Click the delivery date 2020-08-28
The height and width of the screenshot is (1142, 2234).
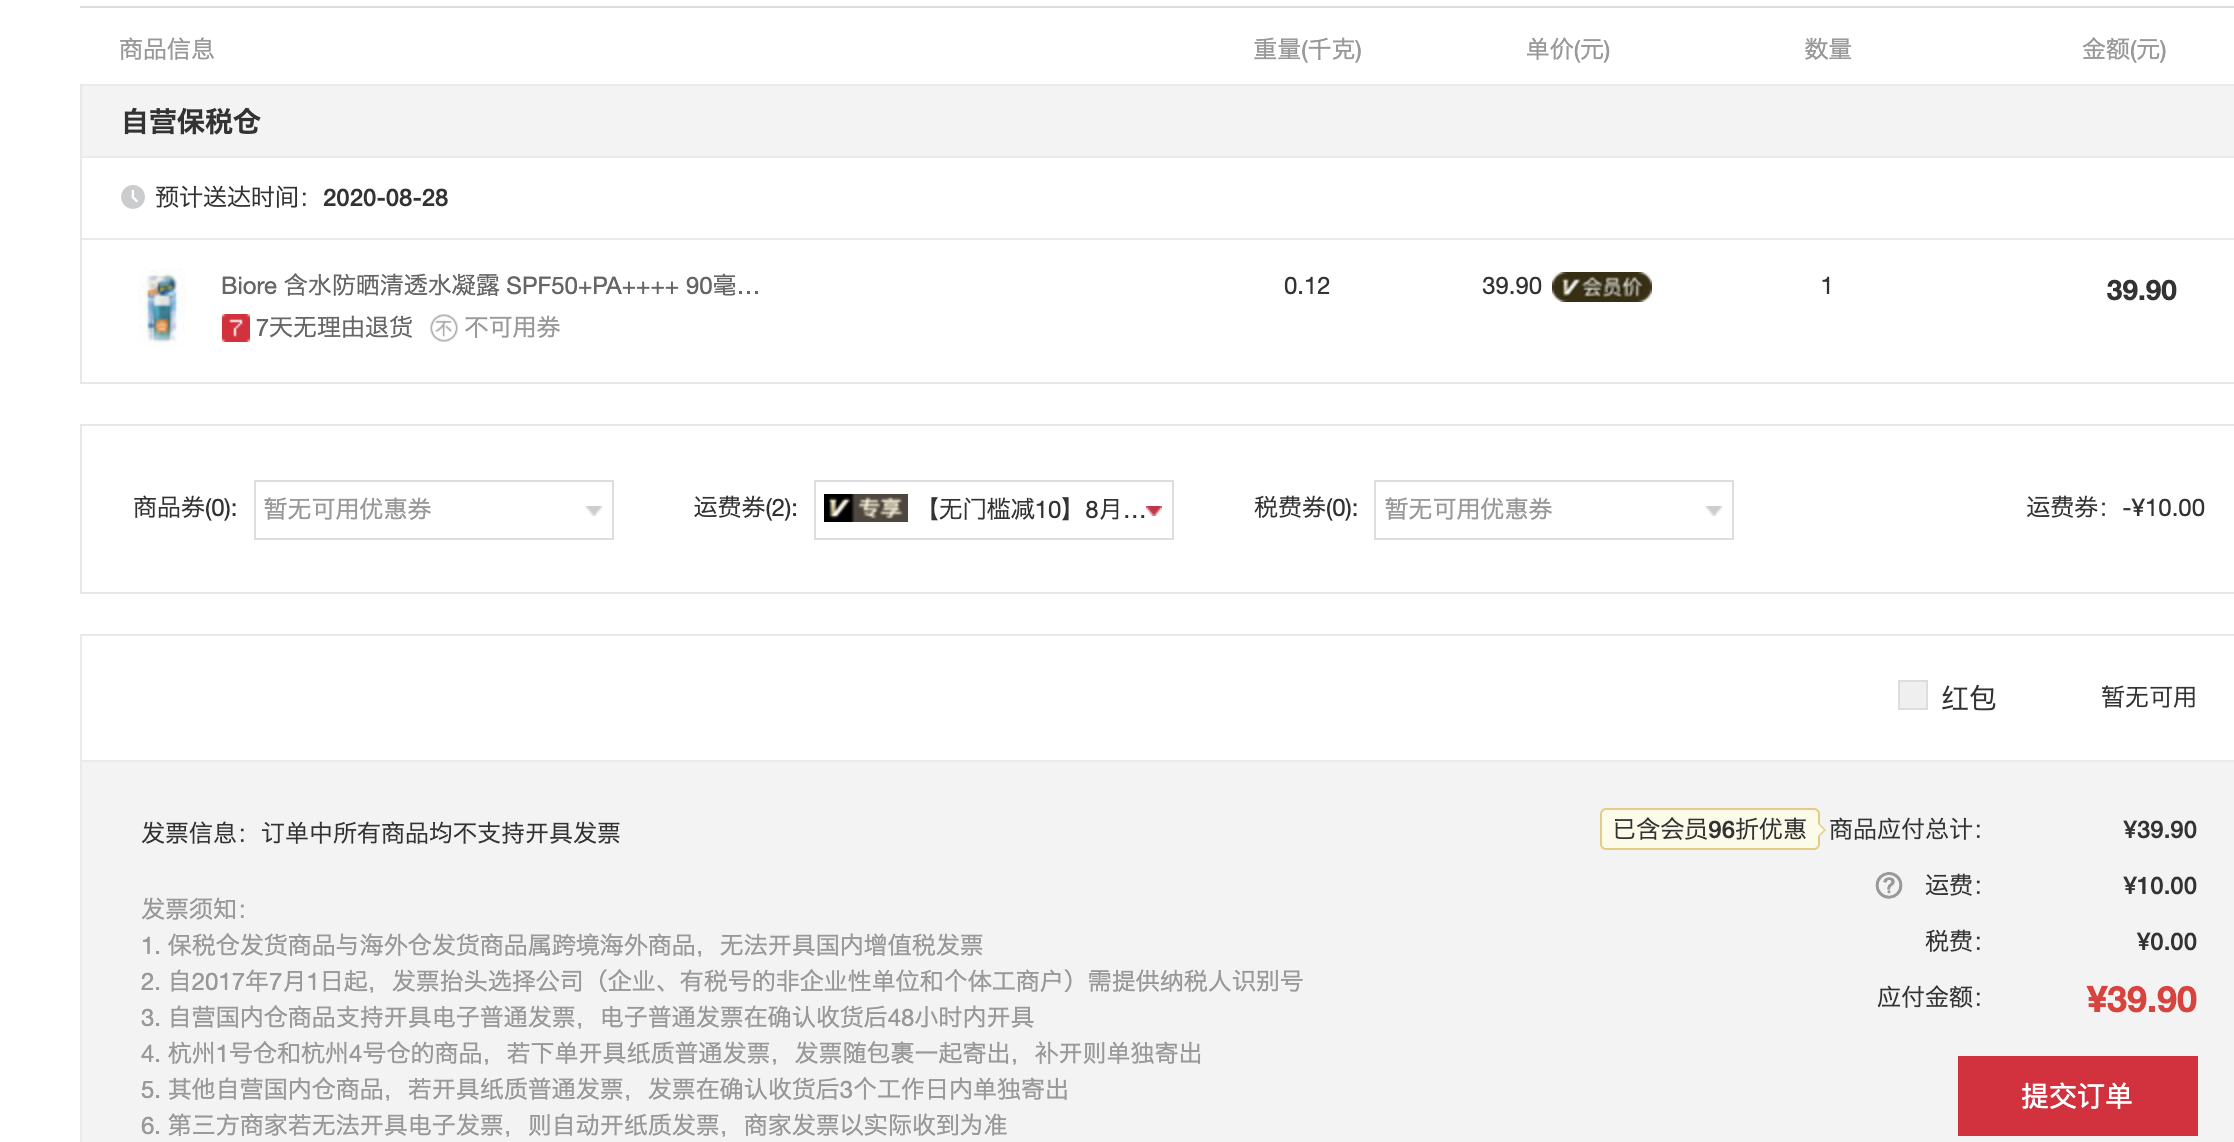tap(385, 198)
